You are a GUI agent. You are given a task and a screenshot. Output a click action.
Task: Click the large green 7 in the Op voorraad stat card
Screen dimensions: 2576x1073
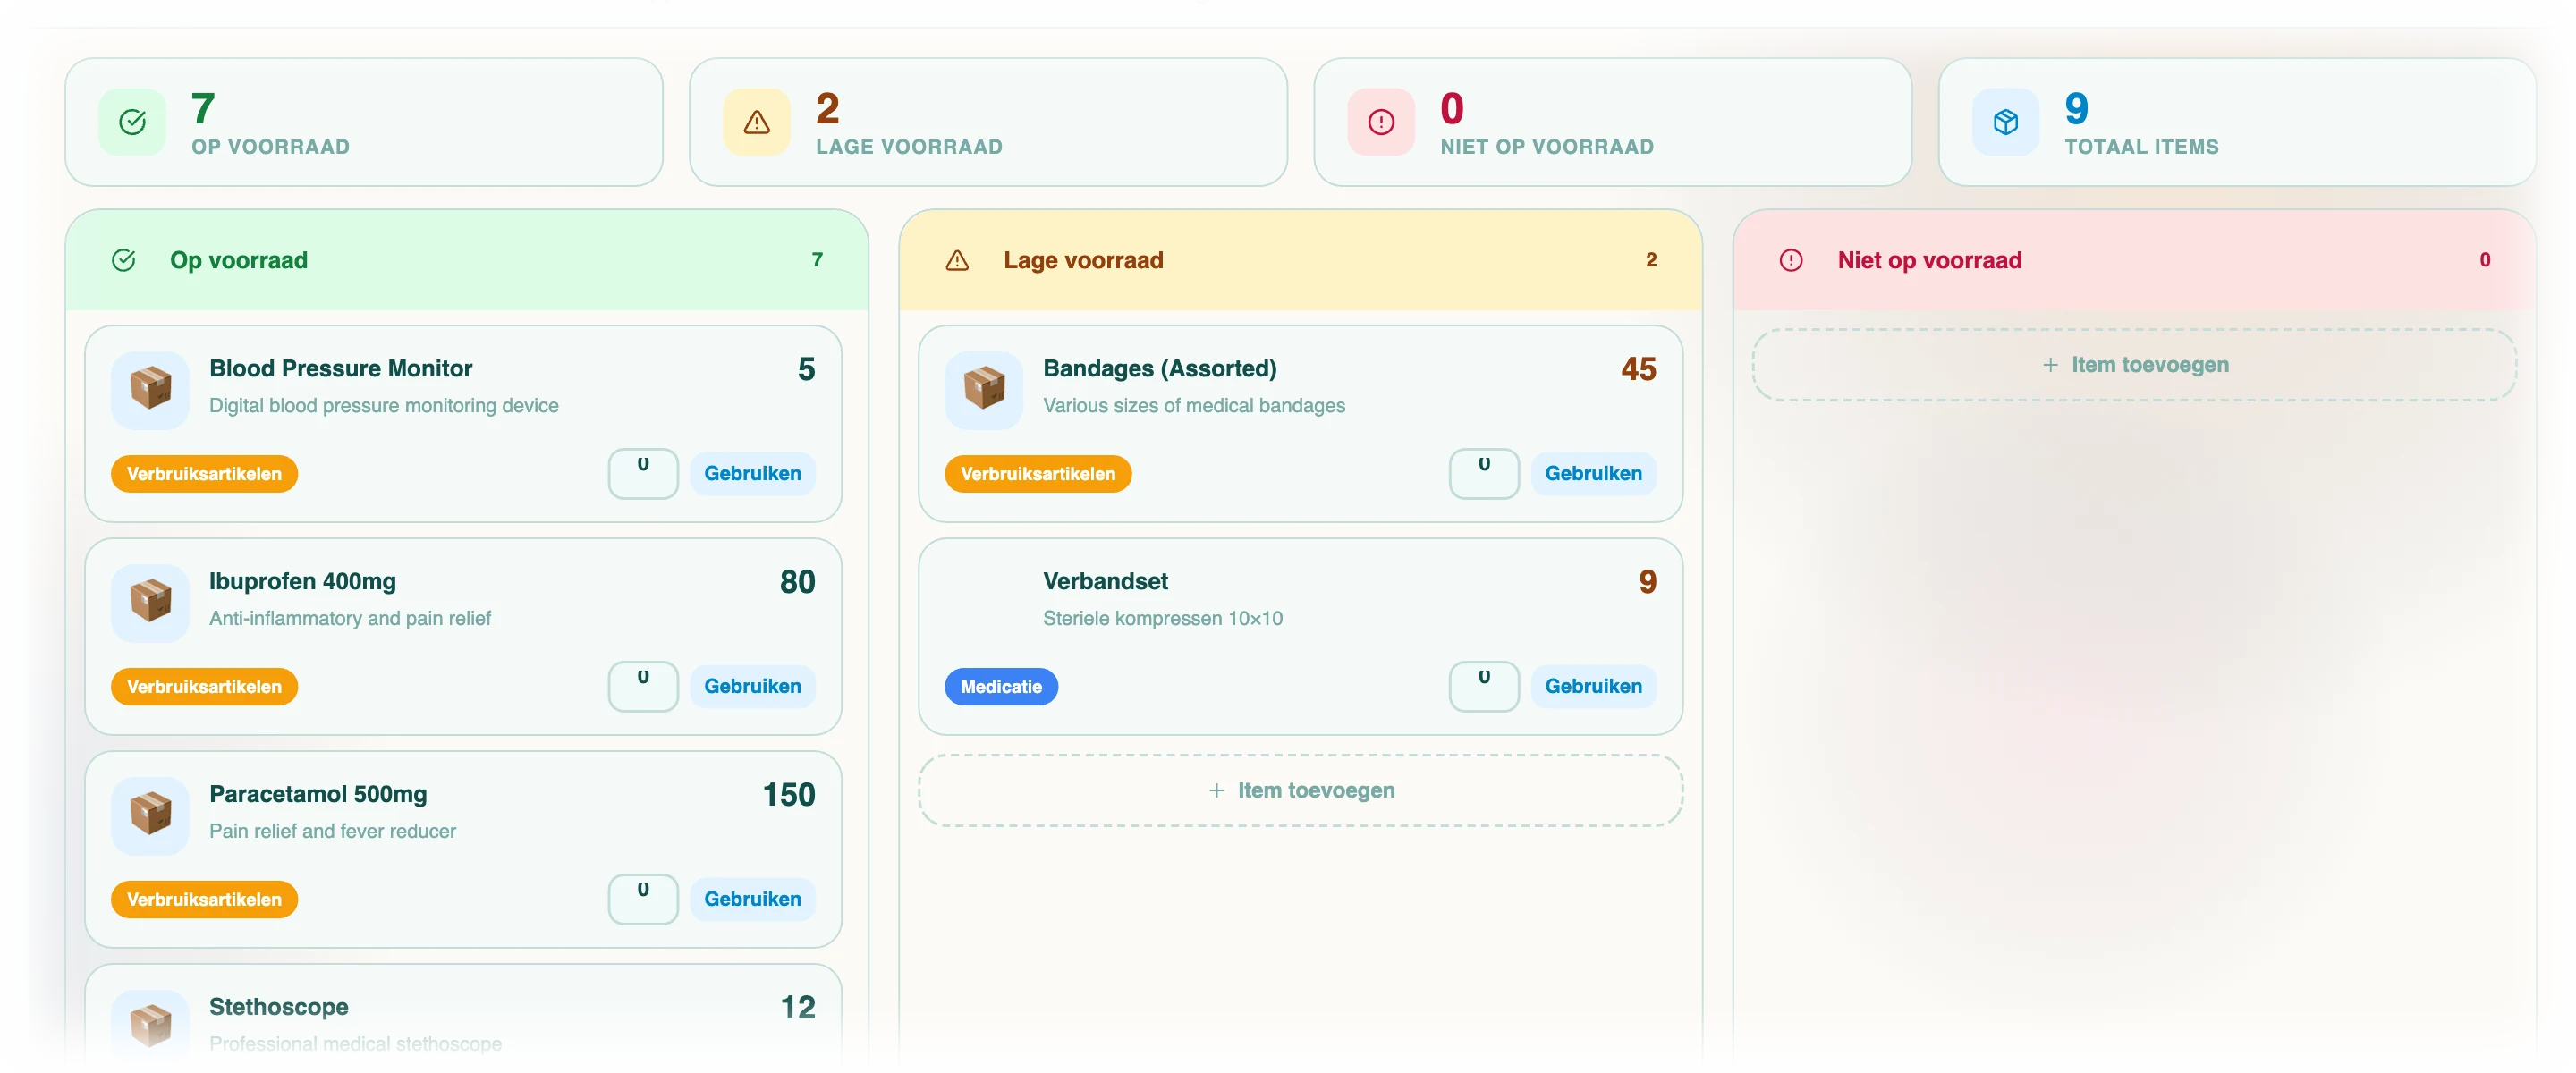(203, 108)
